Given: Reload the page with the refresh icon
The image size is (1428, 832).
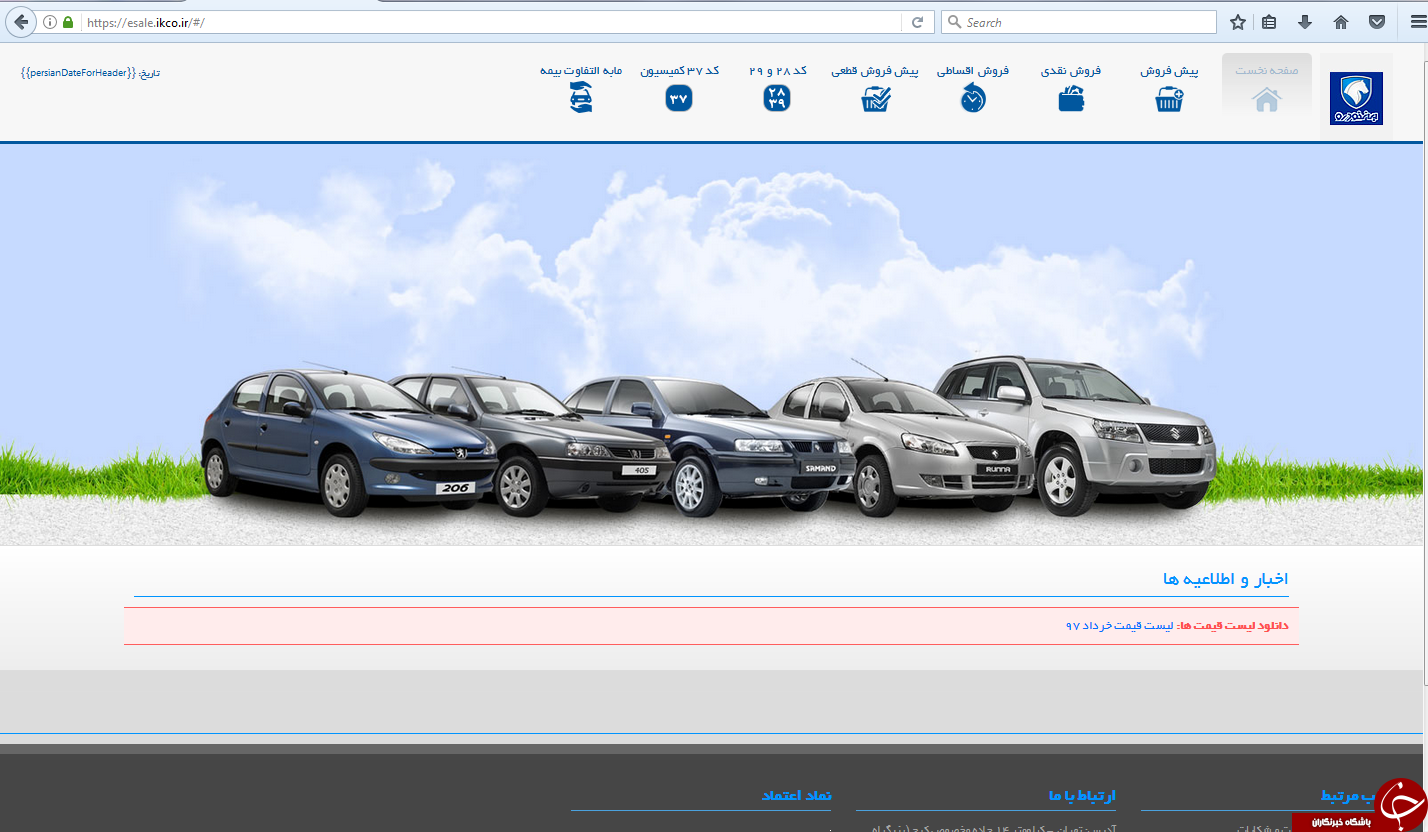Looking at the screenshot, I should click(x=917, y=22).
